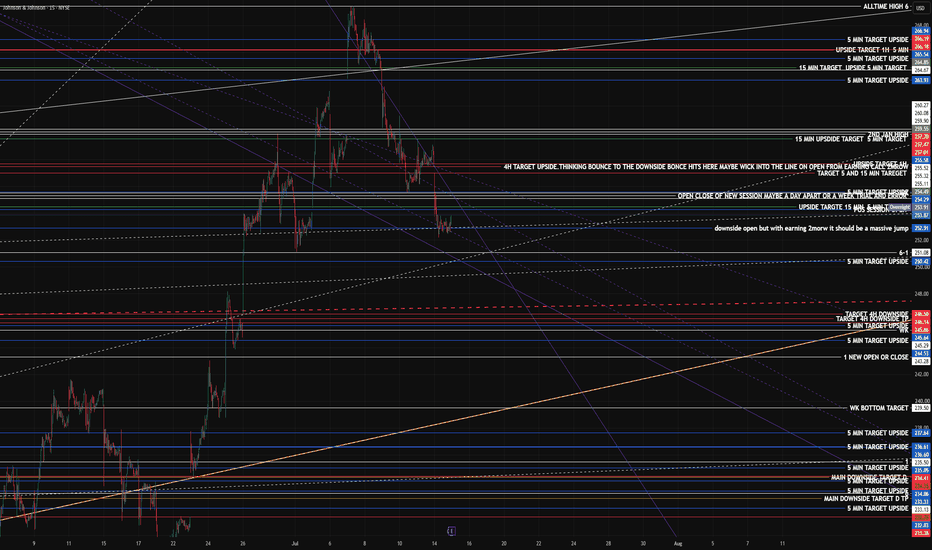
Task: Click the 252.91 blue price tag
Action: [x=921, y=228]
